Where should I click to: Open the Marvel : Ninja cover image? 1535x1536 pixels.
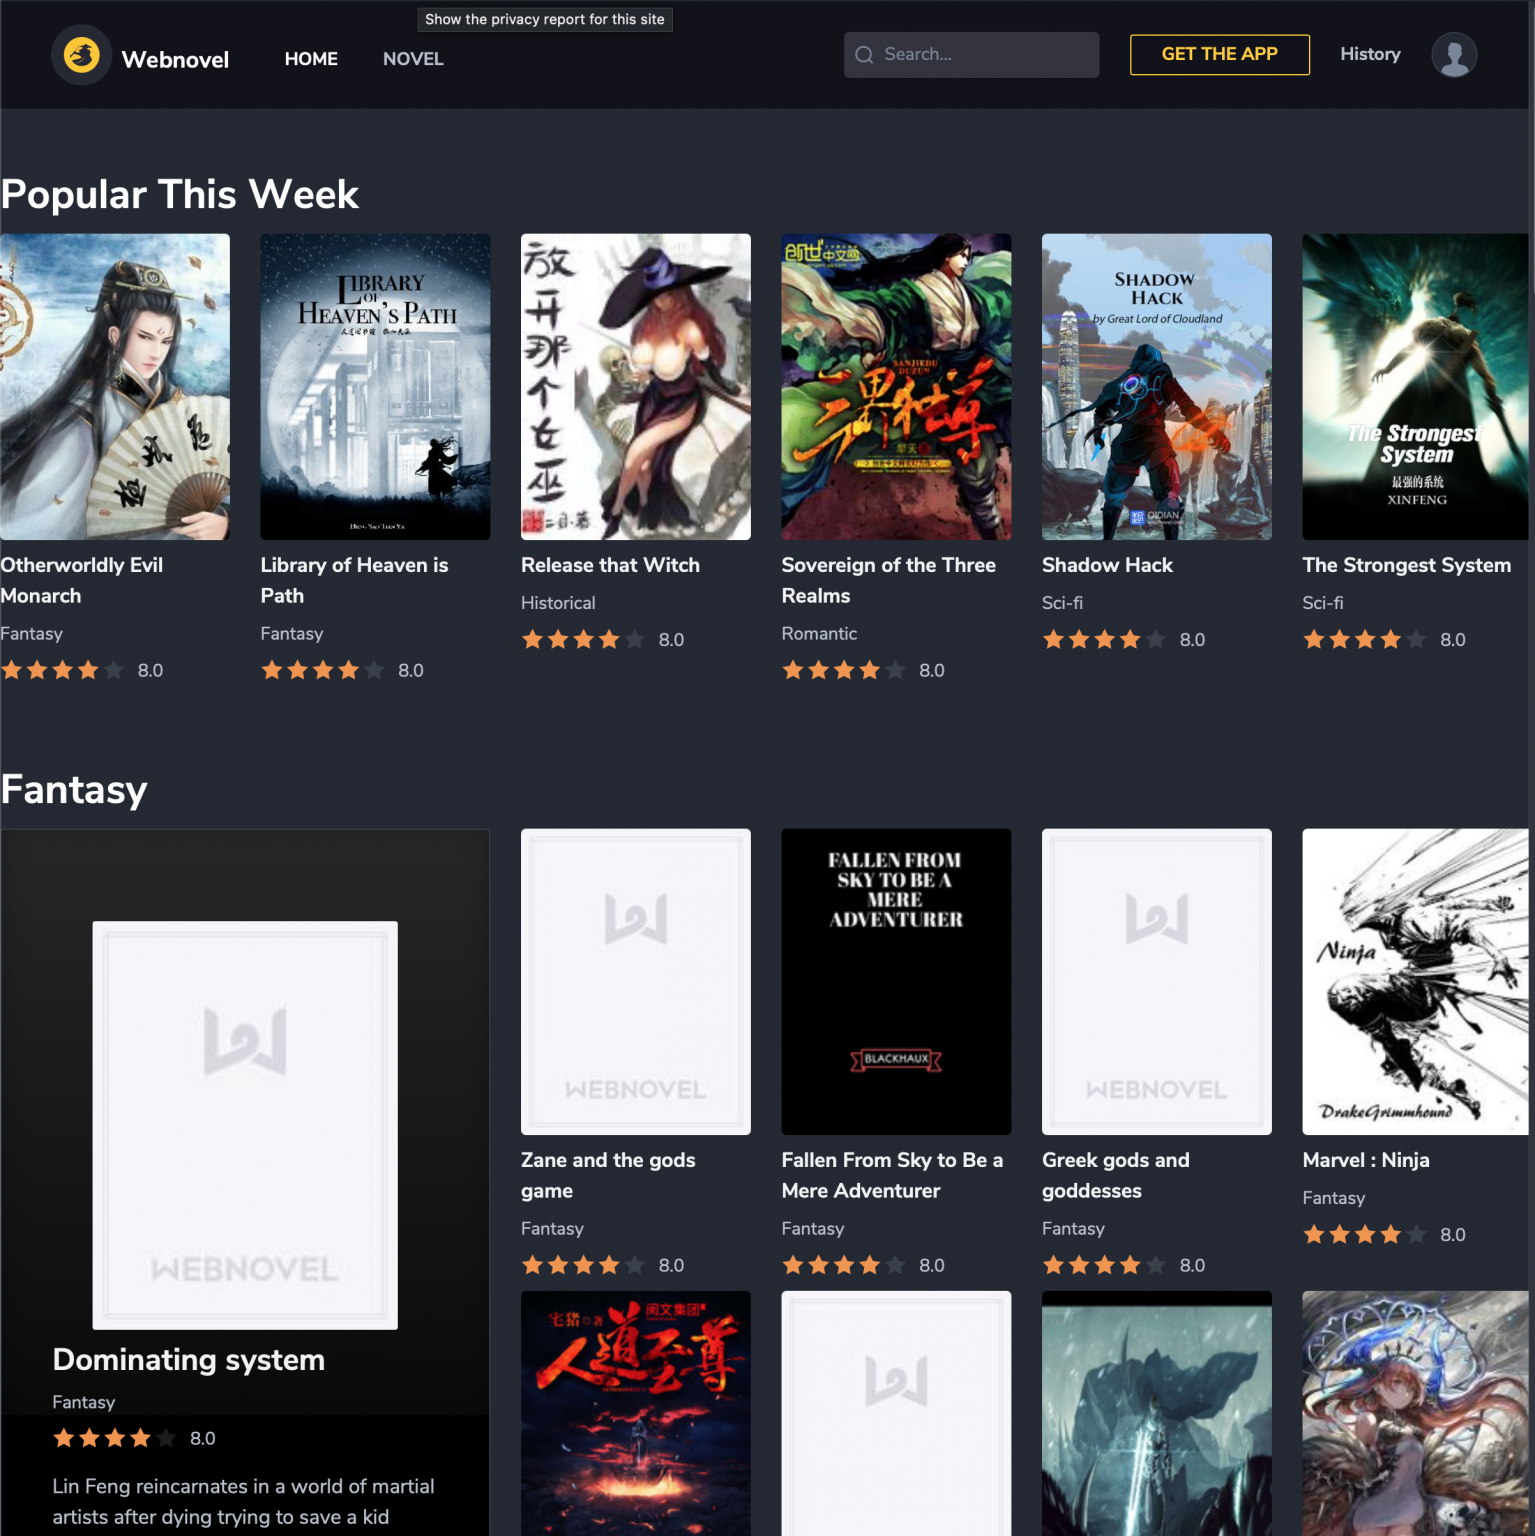[1414, 981]
